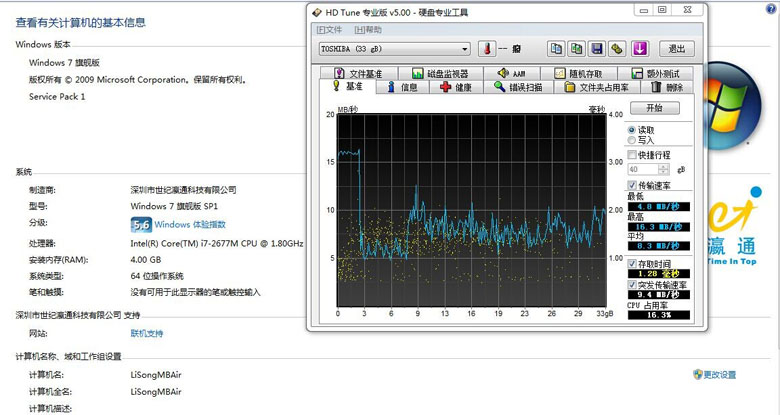
Task: Maximize the HD Tune window
Action: click(662, 9)
